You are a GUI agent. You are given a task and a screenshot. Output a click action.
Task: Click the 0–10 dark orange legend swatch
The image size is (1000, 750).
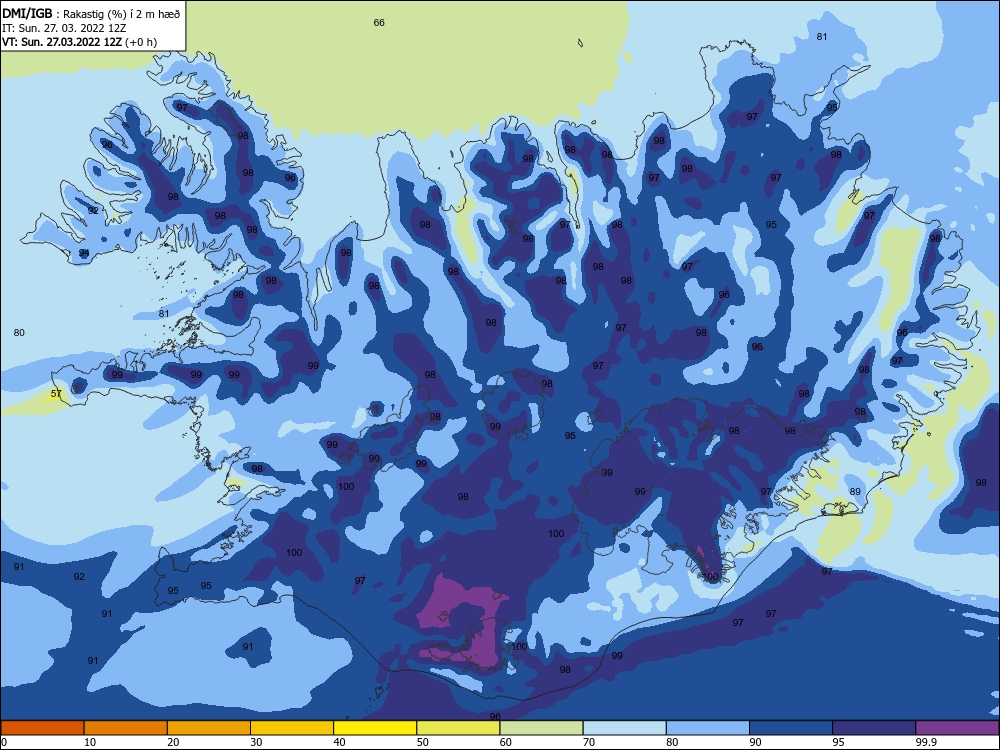(42, 728)
